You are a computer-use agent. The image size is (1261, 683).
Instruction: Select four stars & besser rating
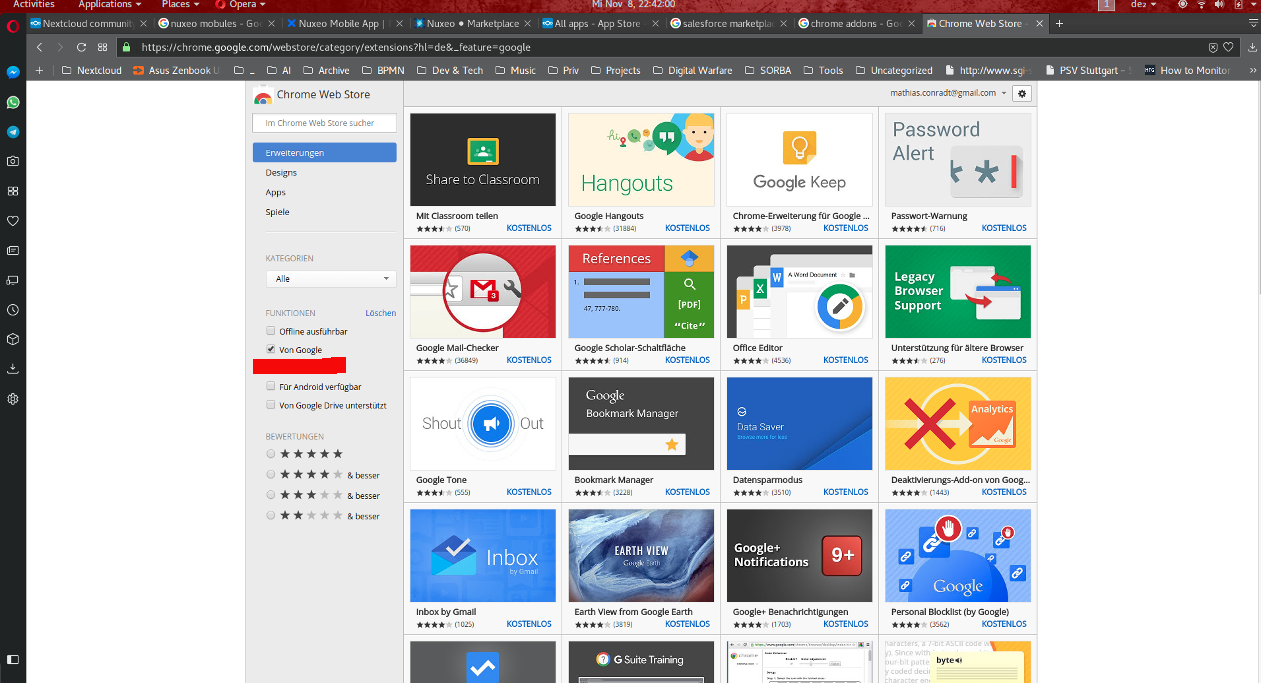coord(271,475)
